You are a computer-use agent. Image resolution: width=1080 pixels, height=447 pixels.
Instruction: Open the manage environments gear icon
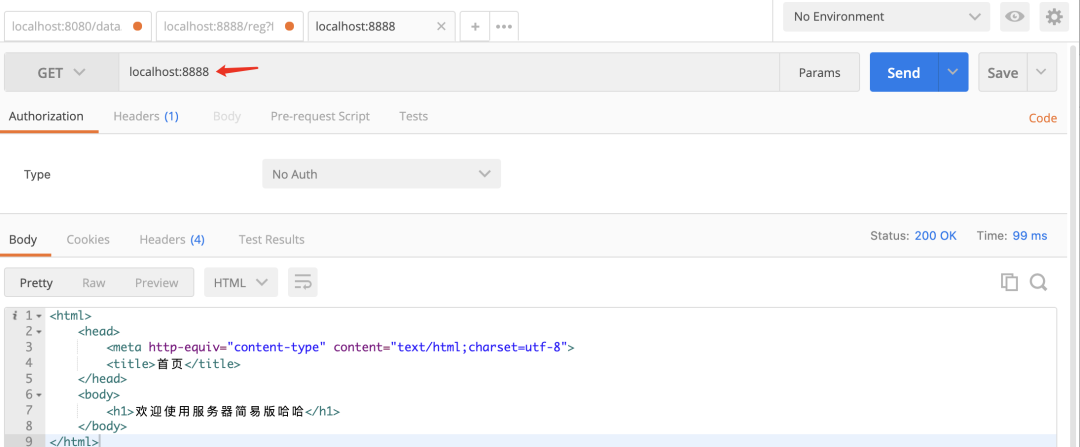(x=1054, y=17)
